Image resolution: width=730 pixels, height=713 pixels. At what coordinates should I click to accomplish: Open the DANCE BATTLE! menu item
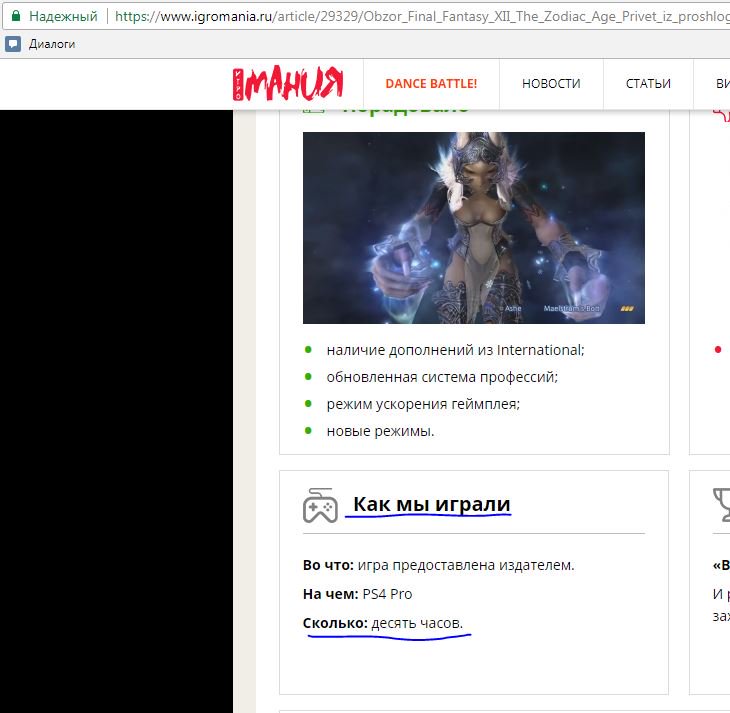pyautogui.click(x=431, y=84)
